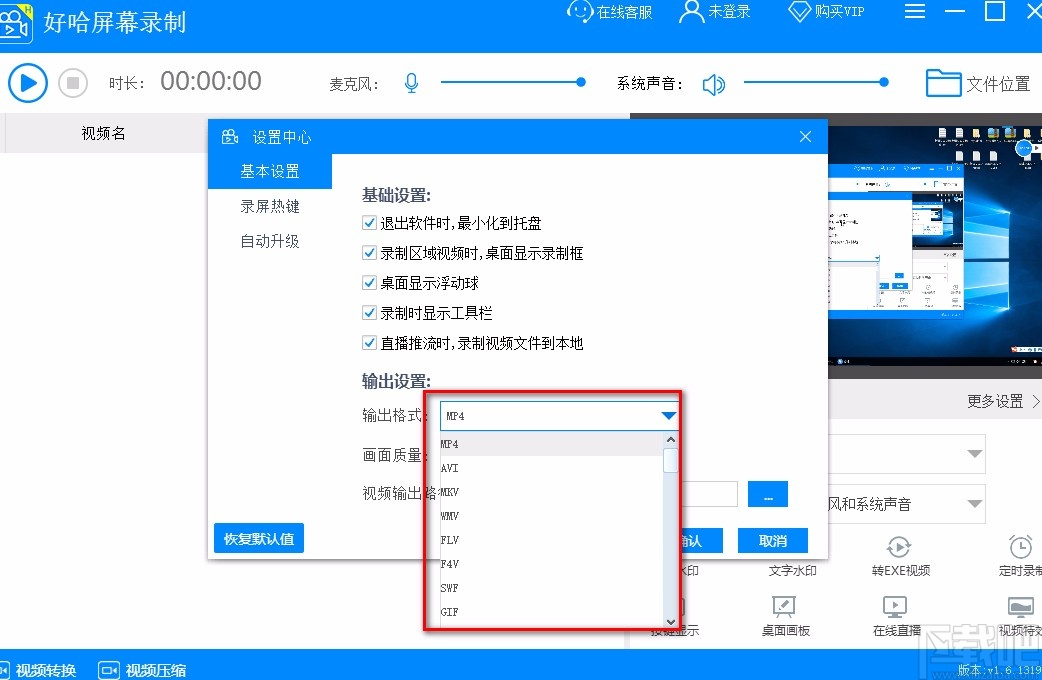The width and height of the screenshot is (1042, 680).
Task: Click the restore defaults button
Action: pyautogui.click(x=259, y=538)
